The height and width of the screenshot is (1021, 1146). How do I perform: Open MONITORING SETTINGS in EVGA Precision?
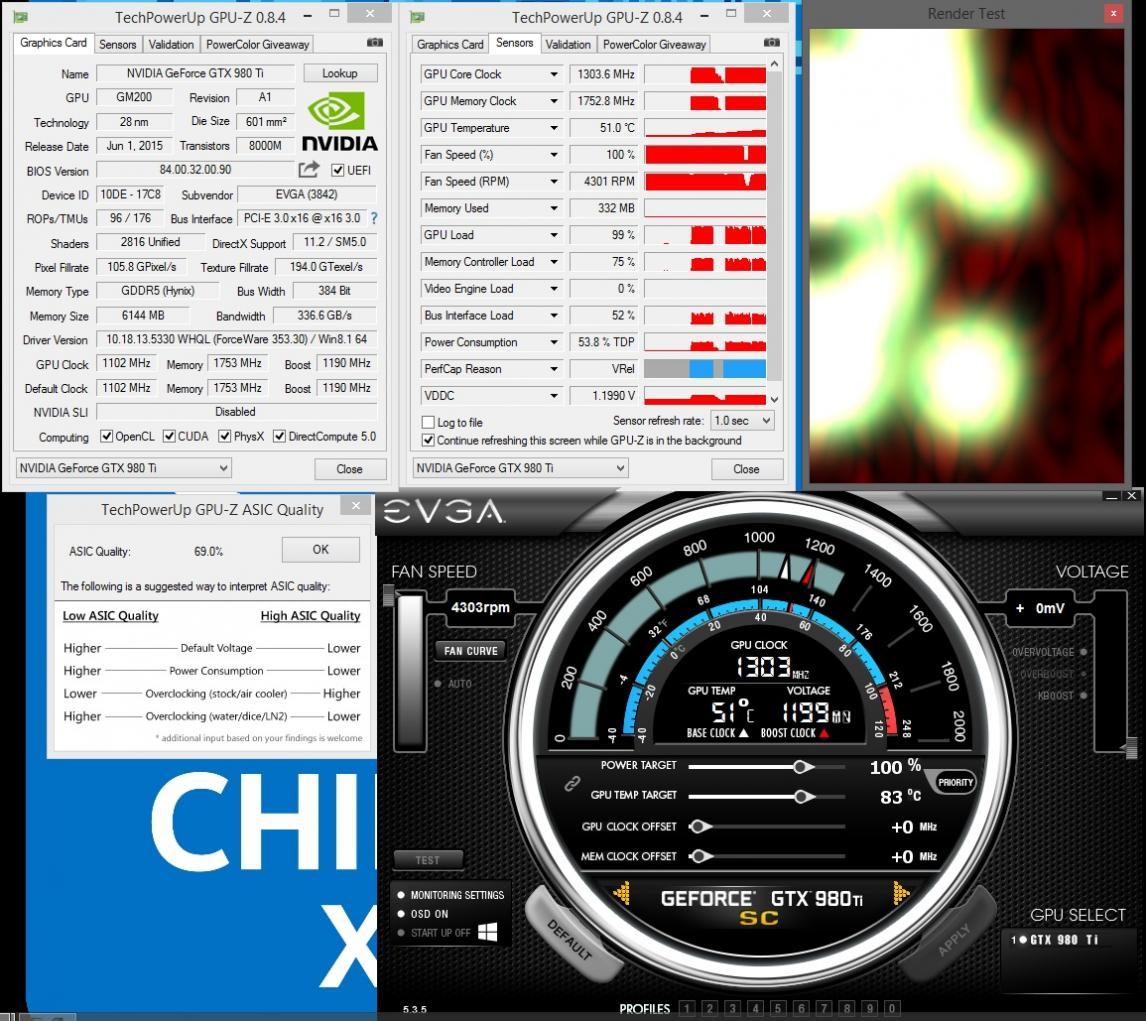[451, 895]
